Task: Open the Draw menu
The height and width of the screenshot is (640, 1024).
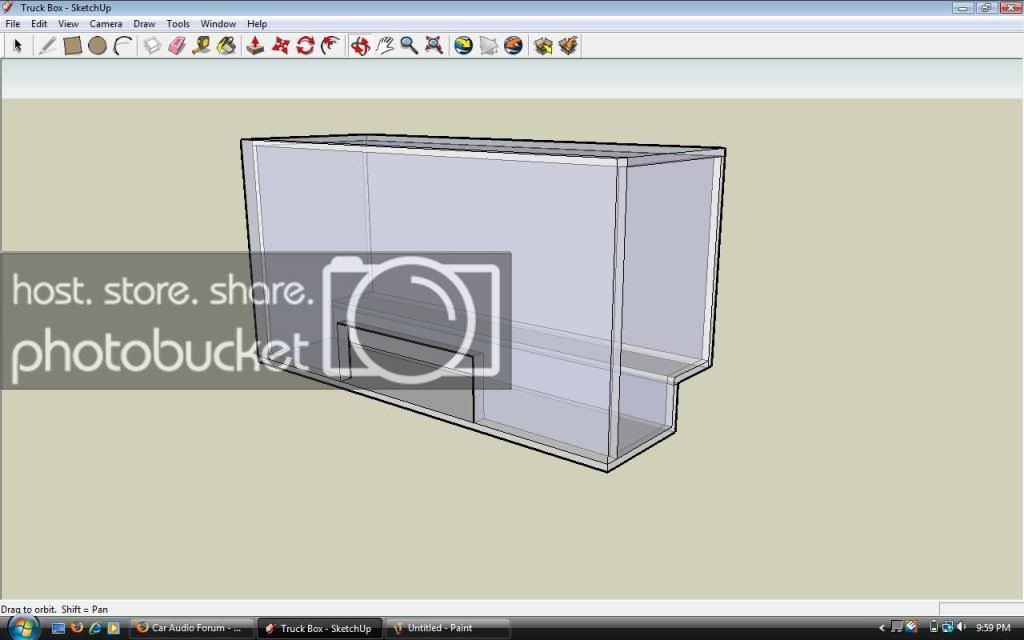Action: [x=144, y=24]
